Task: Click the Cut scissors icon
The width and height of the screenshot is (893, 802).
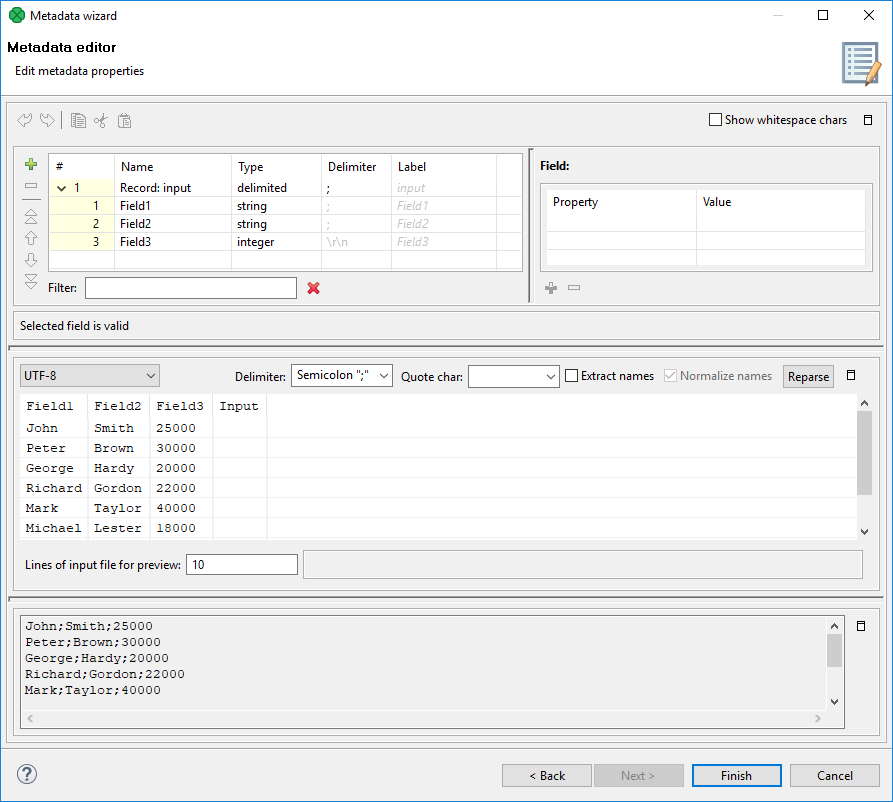Action: pos(101,121)
